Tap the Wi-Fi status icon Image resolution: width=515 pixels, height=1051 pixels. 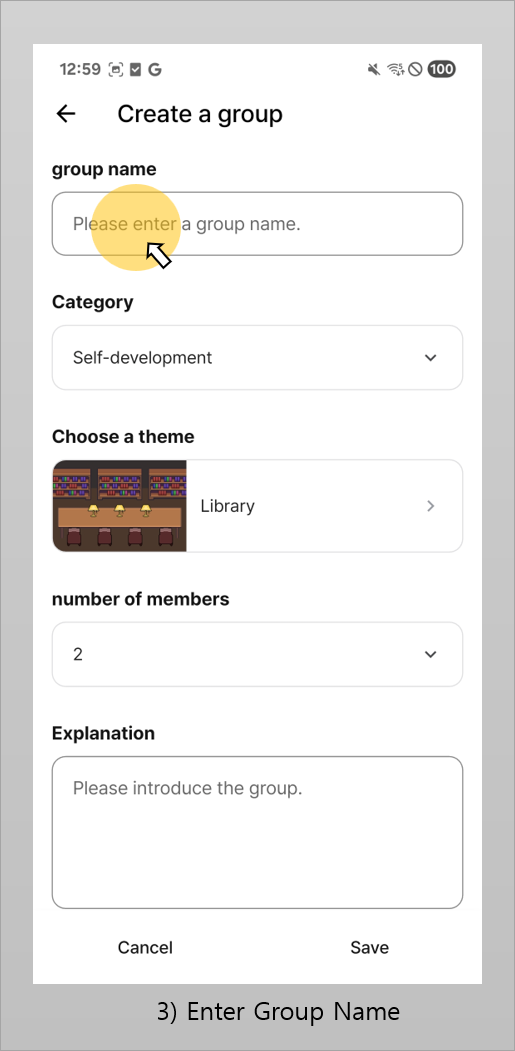(396, 69)
